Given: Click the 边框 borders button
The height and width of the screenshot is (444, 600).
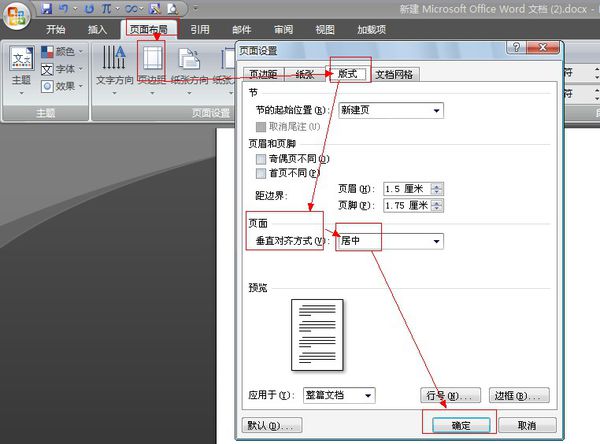Looking at the screenshot, I should (x=519, y=395).
